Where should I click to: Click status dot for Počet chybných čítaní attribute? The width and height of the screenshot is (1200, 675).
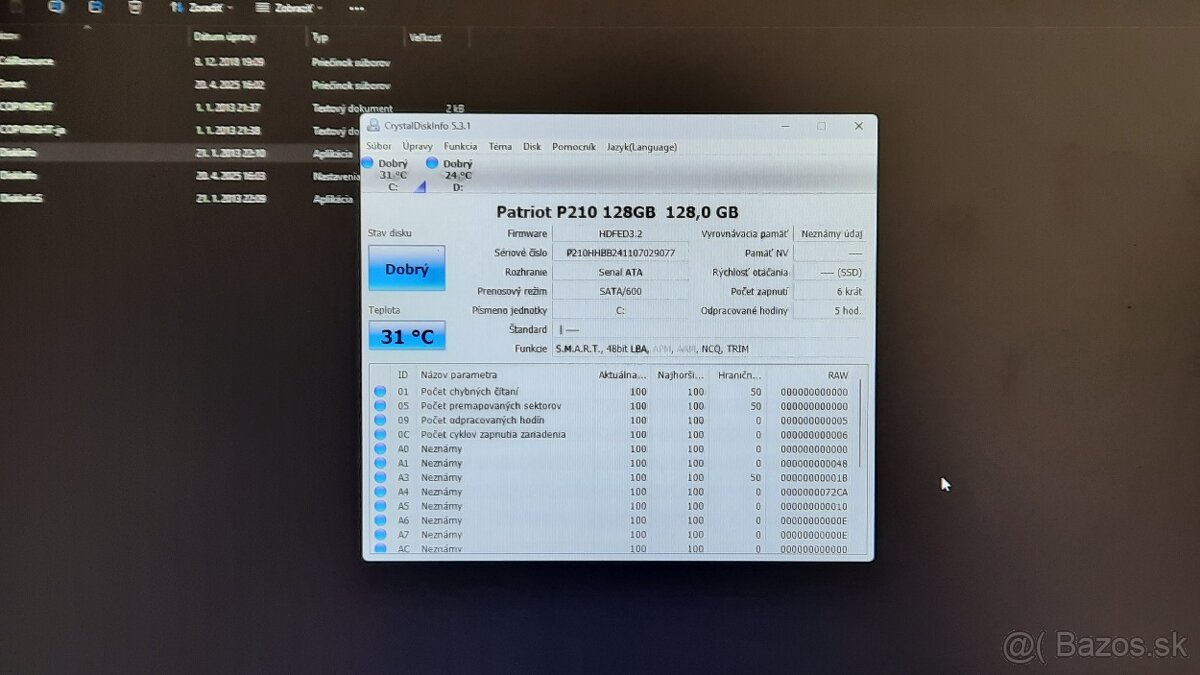(382, 391)
